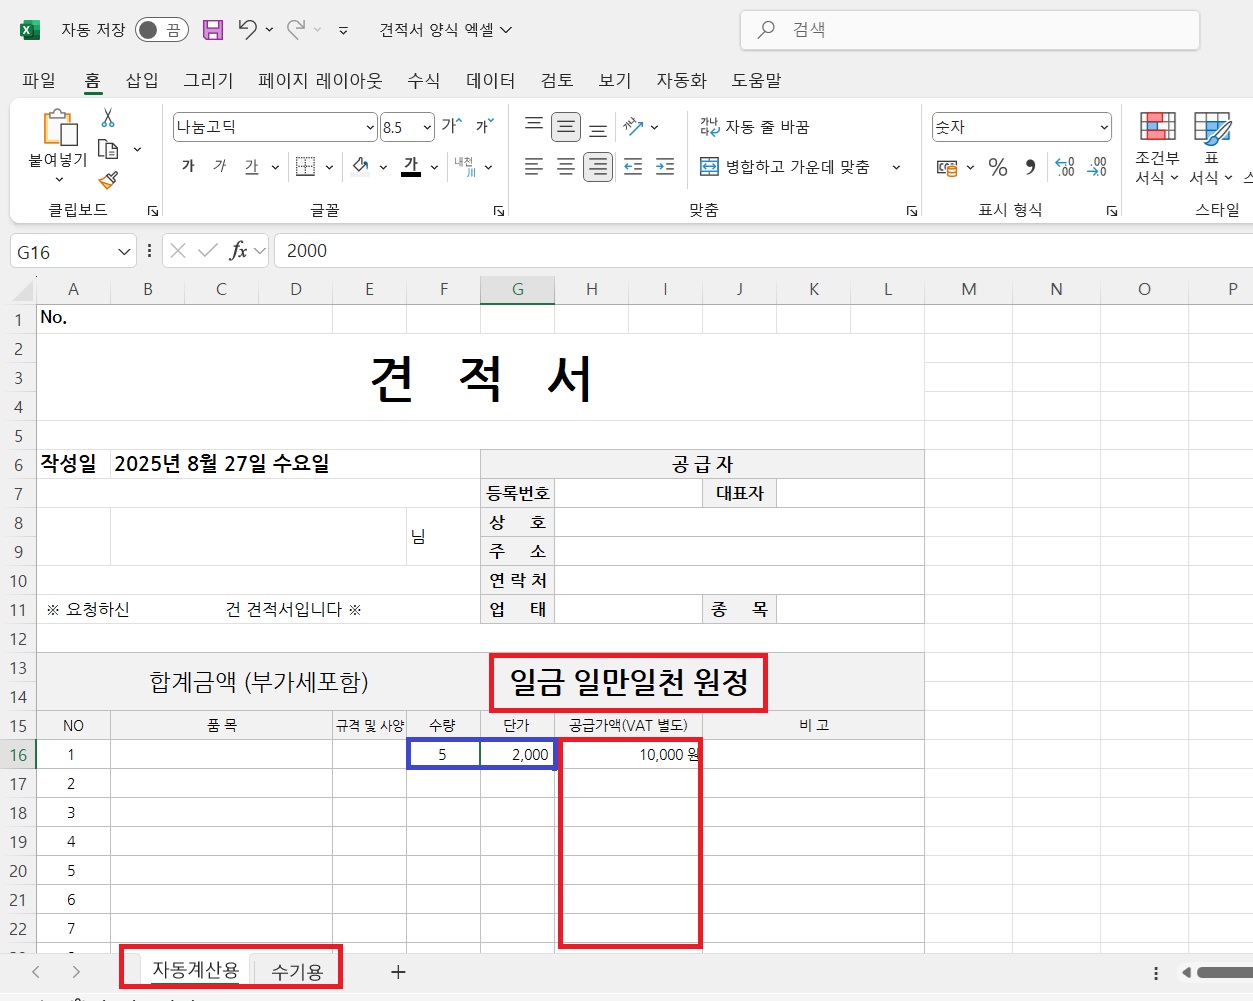Cut selection with scissors icon

click(x=108, y=118)
